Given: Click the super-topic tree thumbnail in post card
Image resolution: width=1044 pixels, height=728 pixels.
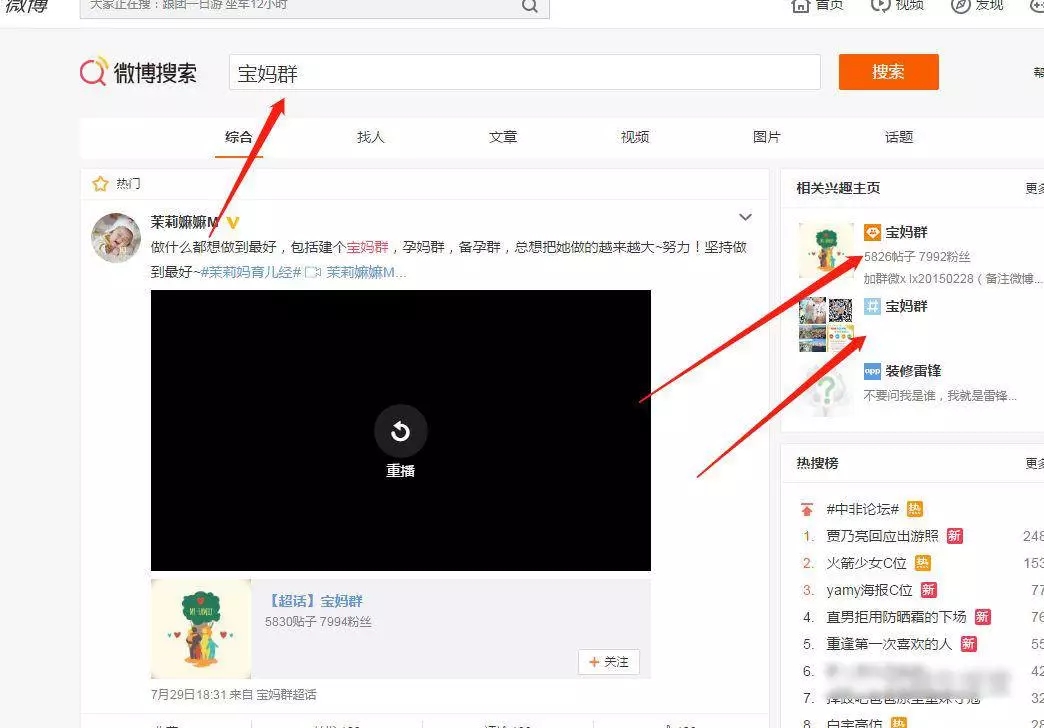Looking at the screenshot, I should click(x=201, y=629).
